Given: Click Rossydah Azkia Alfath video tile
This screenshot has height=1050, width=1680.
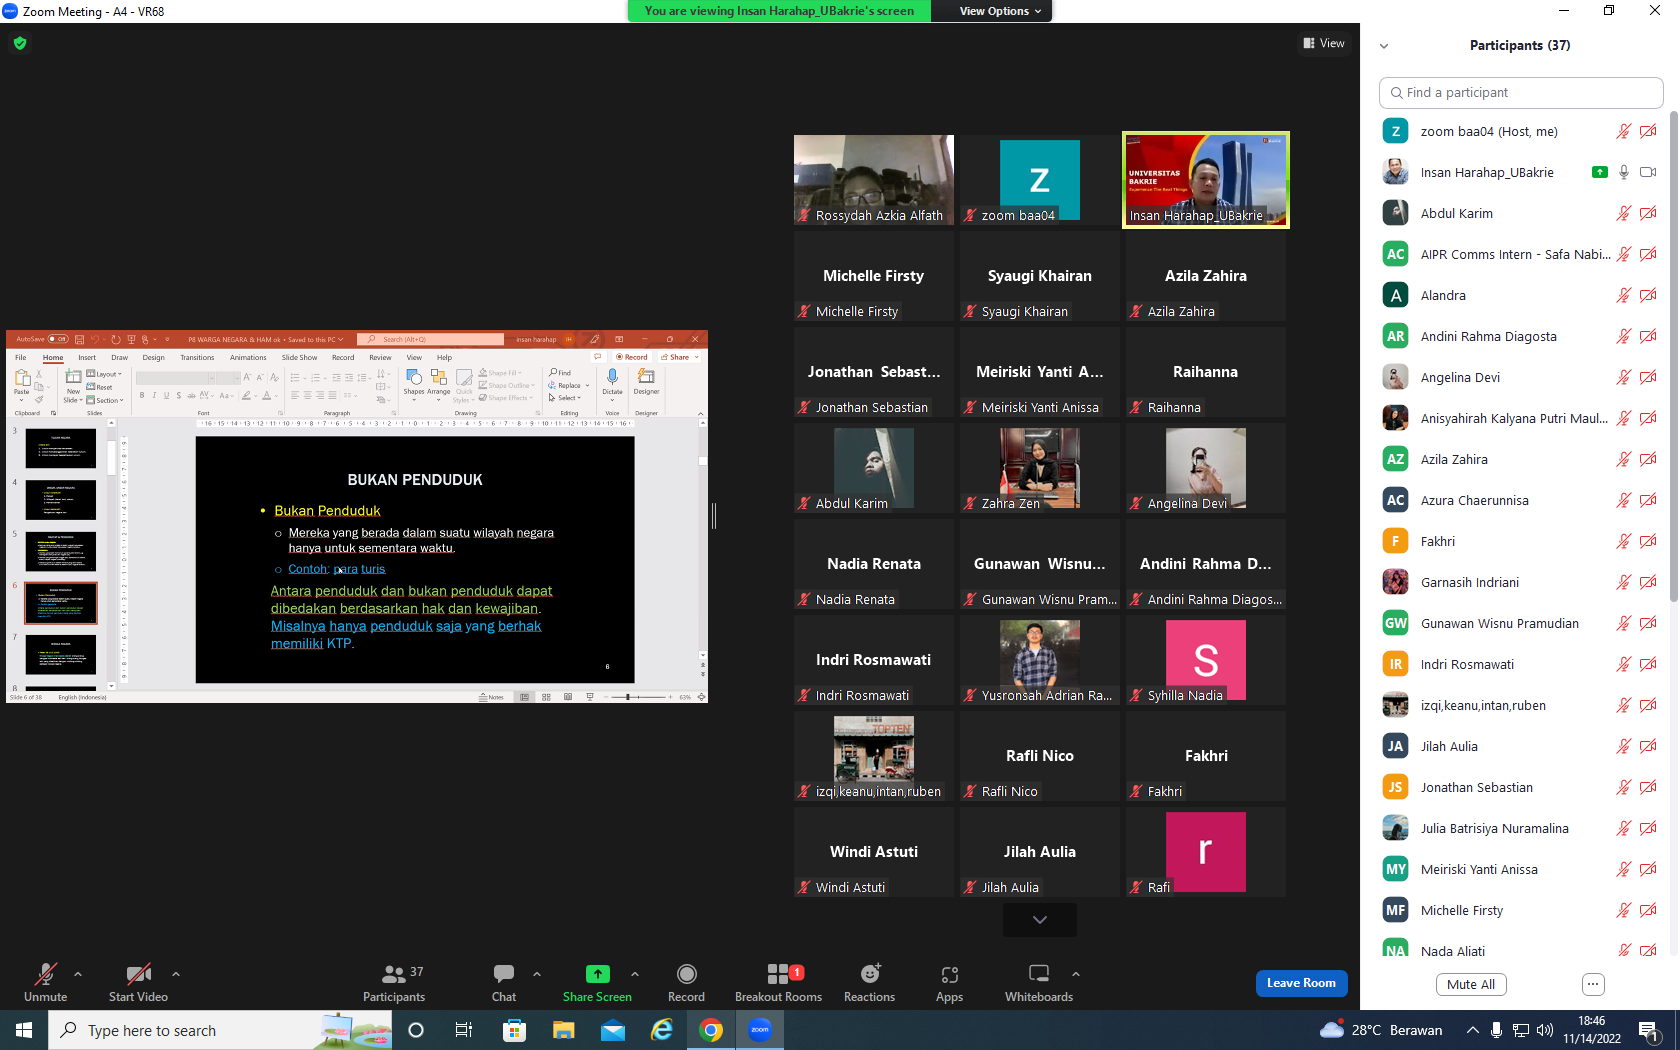Looking at the screenshot, I should [874, 180].
